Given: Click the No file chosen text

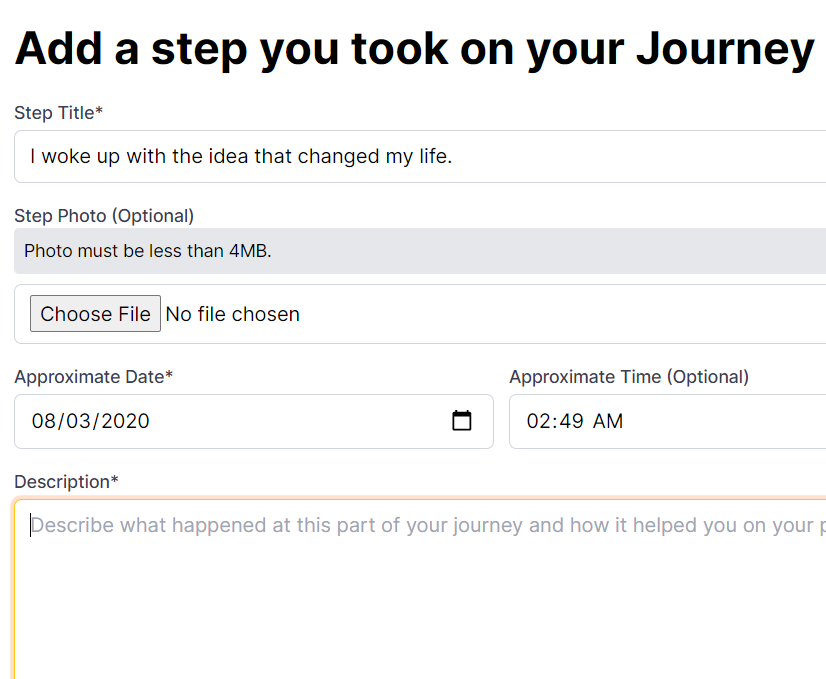Looking at the screenshot, I should point(232,313).
